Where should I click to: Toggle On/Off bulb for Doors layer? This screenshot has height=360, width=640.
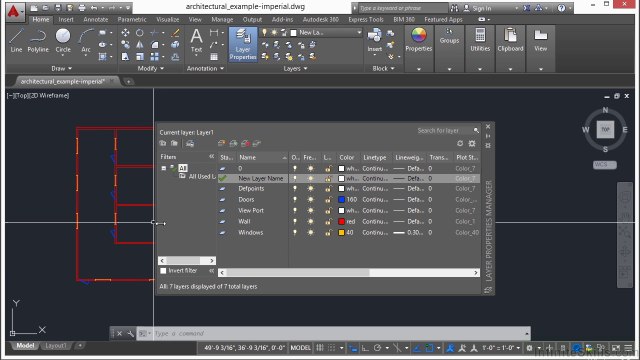tap(295, 200)
